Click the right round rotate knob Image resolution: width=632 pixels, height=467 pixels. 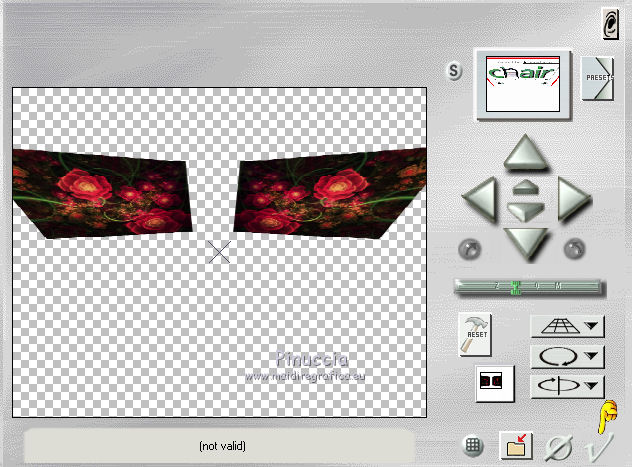pyautogui.click(x=574, y=249)
